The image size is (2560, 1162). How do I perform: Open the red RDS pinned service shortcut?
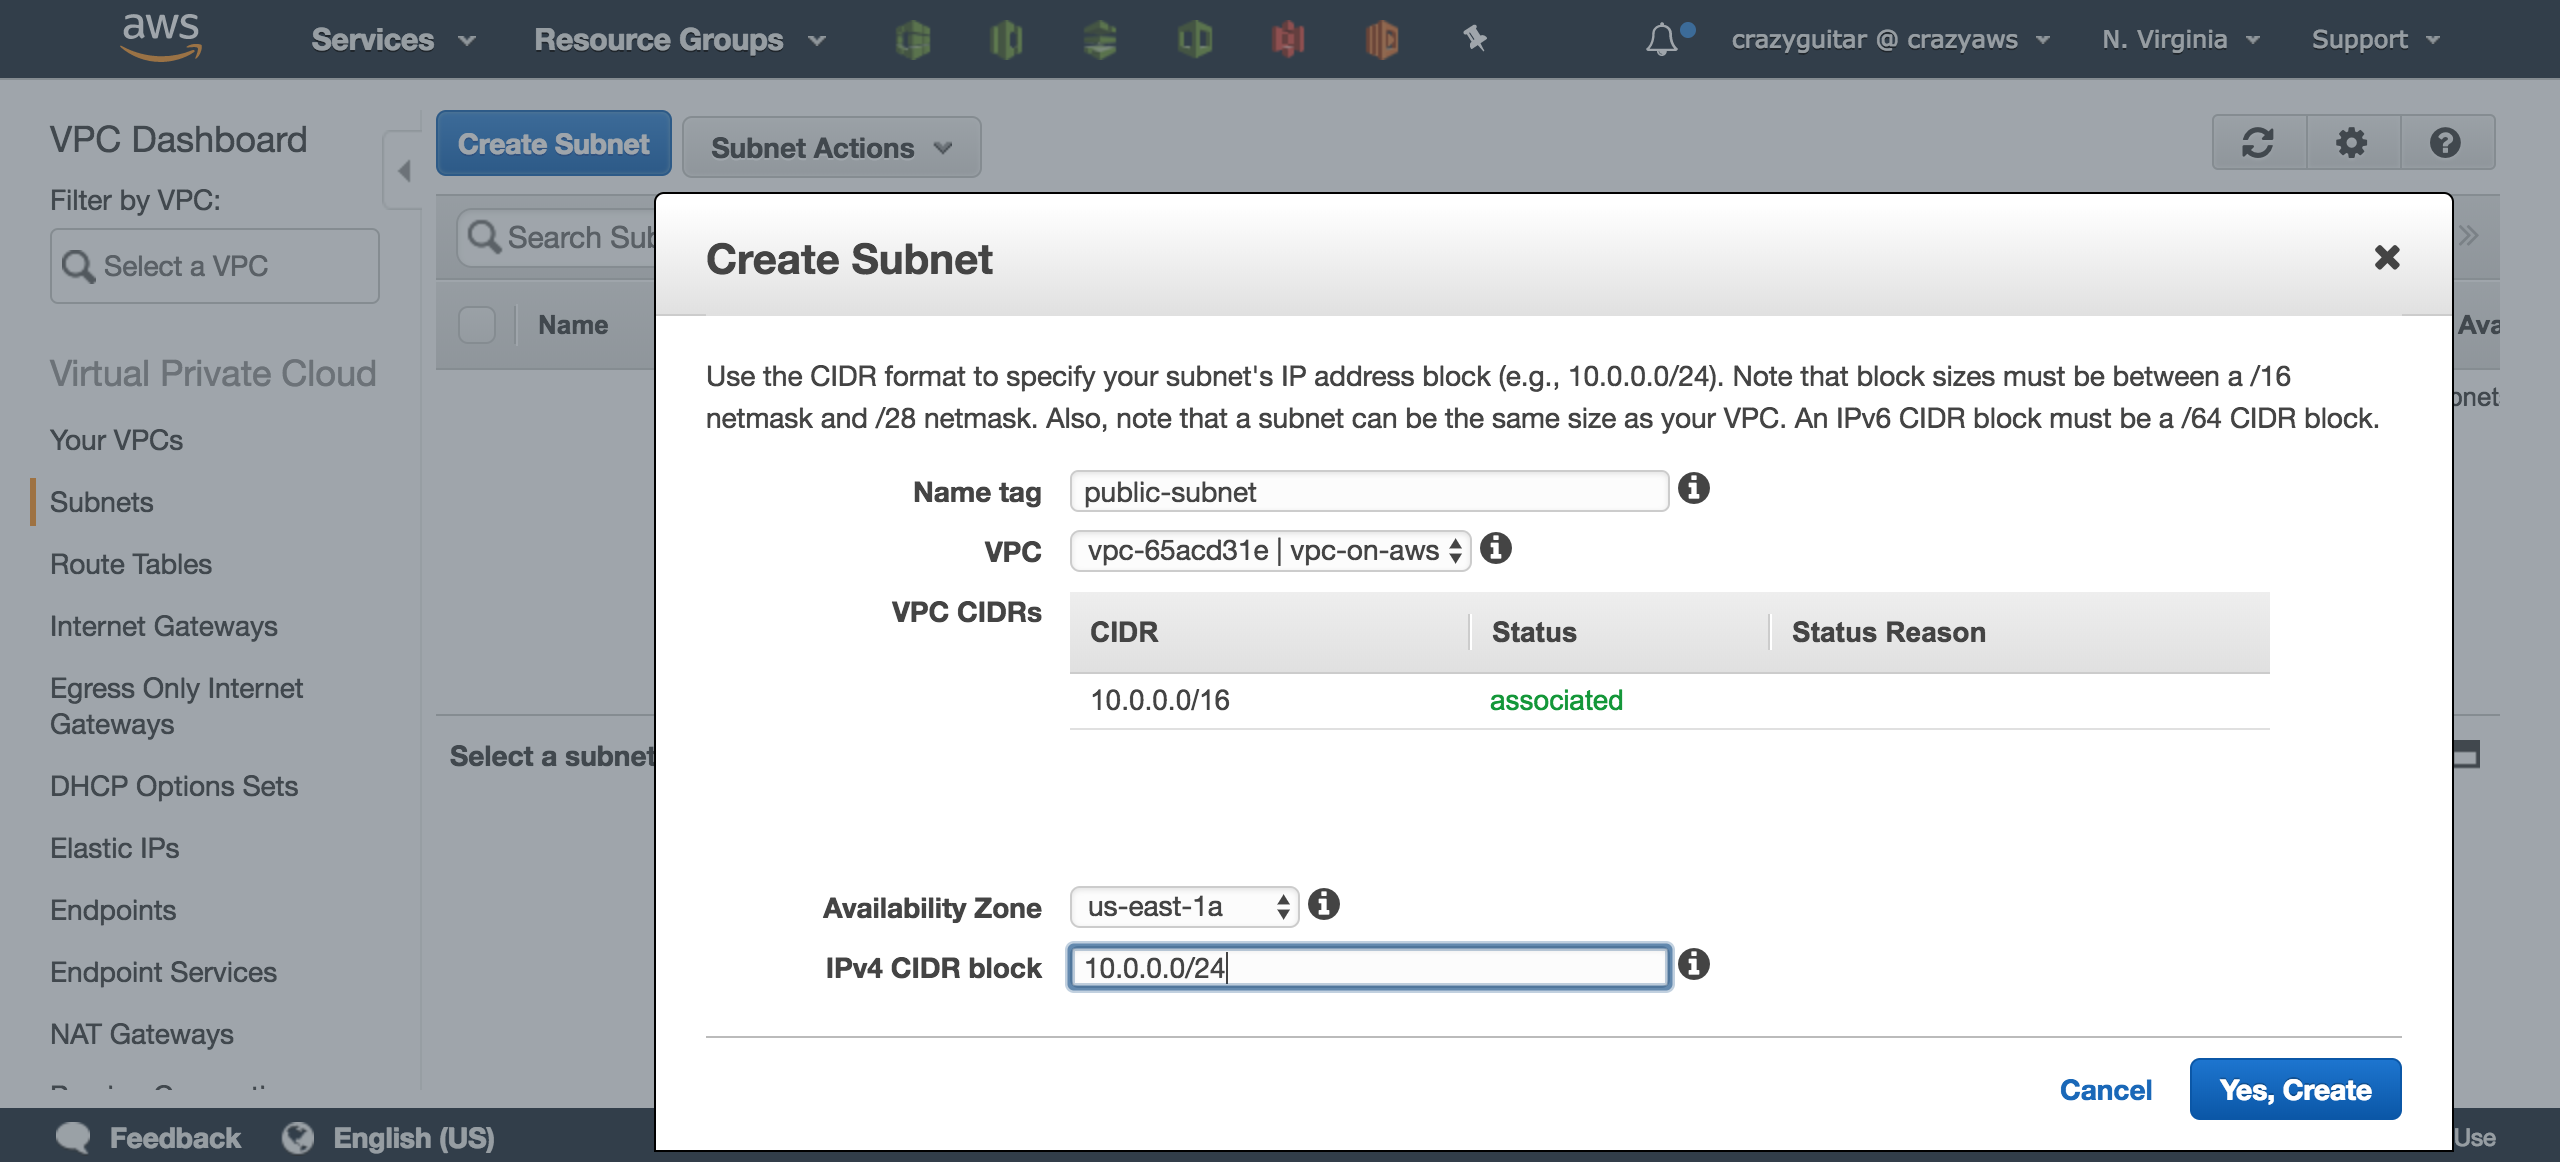[1290, 40]
